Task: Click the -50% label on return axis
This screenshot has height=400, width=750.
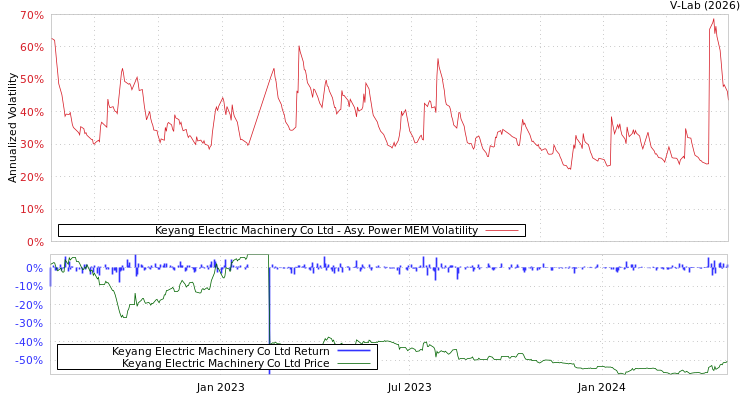Action: click(x=29, y=361)
